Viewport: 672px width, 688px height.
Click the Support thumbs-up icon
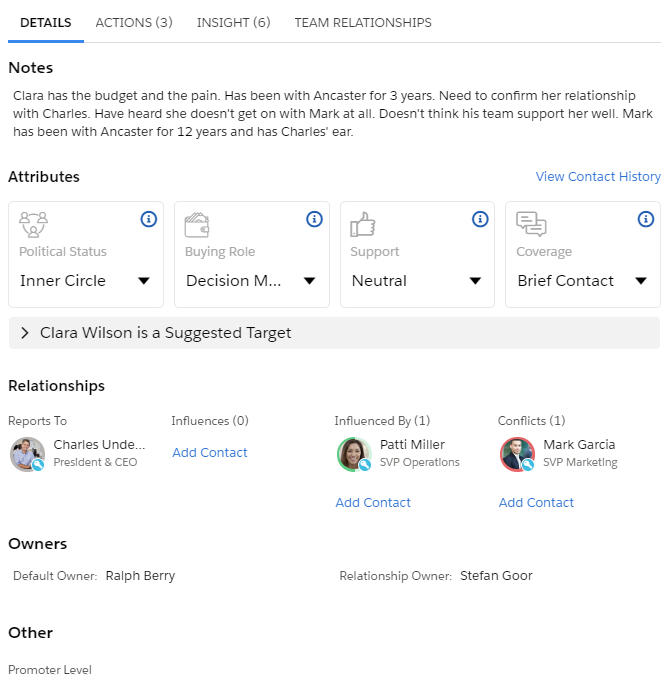pyautogui.click(x=363, y=224)
